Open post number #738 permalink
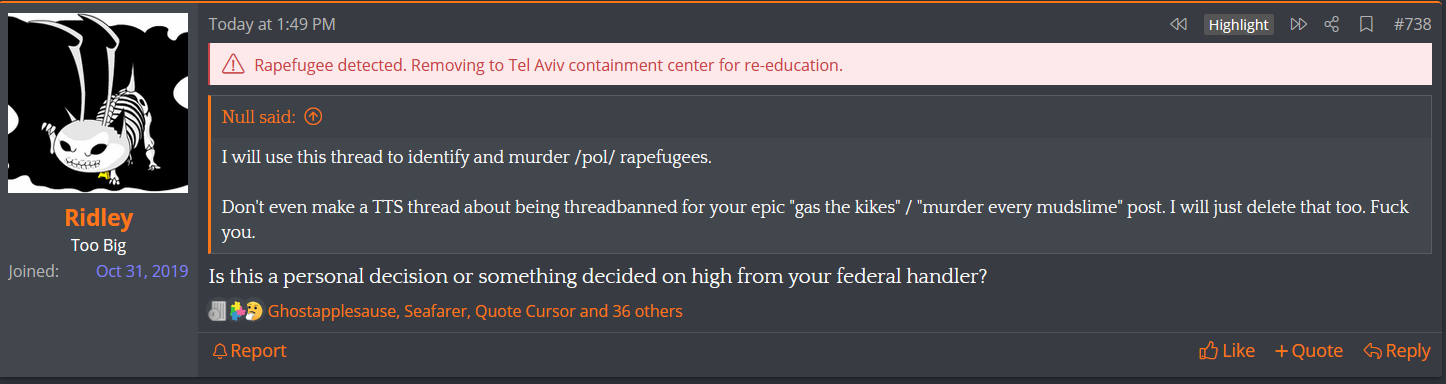The width and height of the screenshot is (1446, 384). (x=1412, y=24)
